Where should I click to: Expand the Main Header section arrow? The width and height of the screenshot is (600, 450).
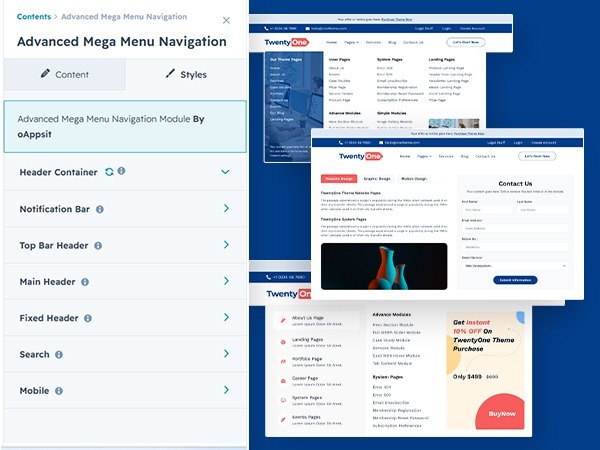(226, 281)
